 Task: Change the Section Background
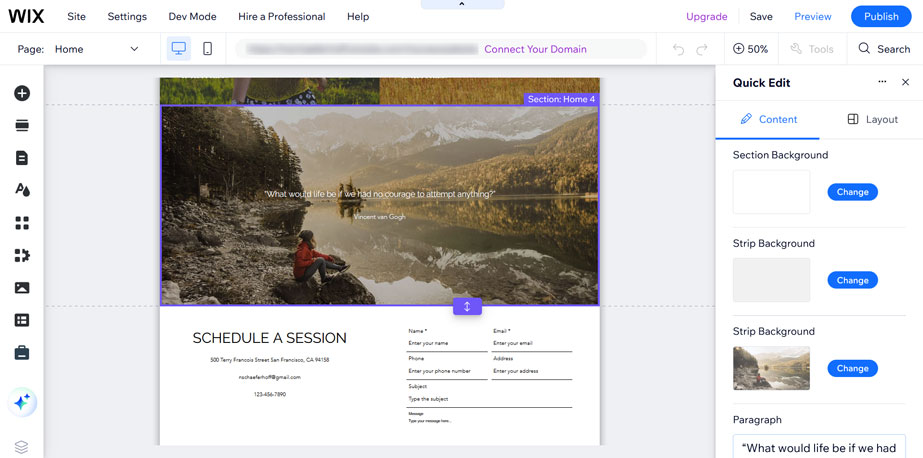(852, 192)
